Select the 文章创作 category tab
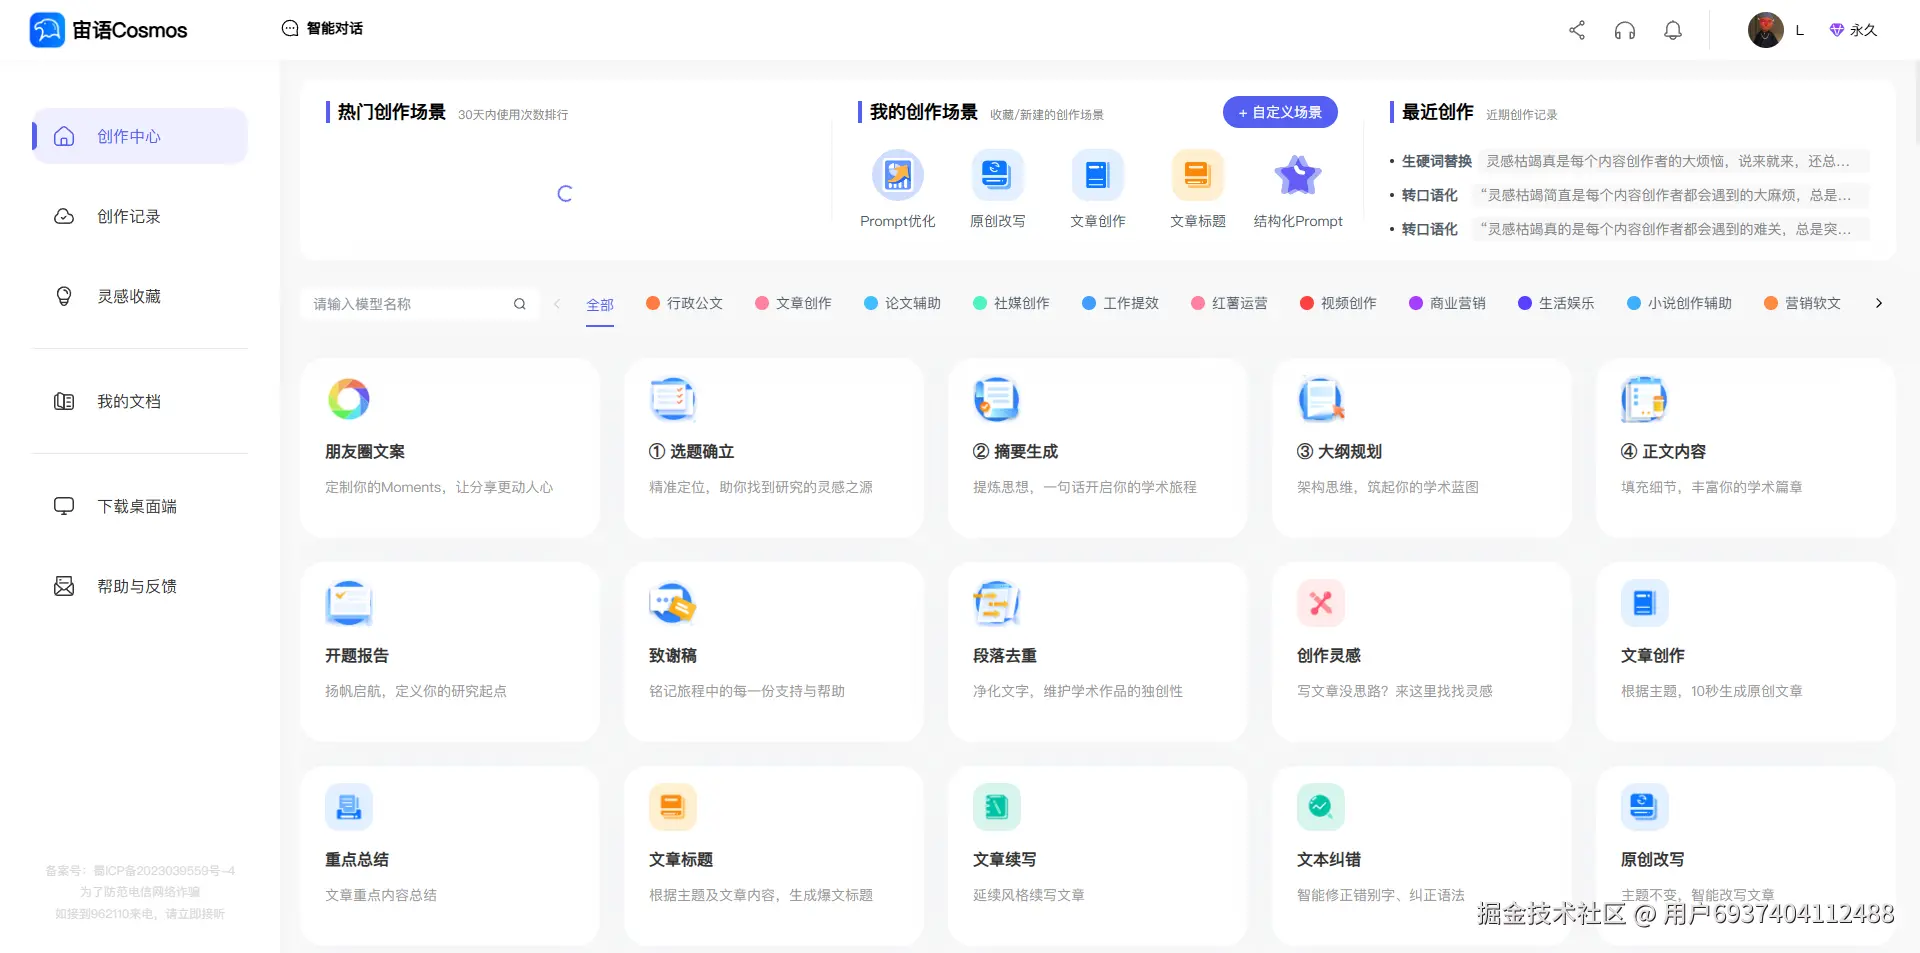1920x953 pixels. pyautogui.click(x=794, y=303)
